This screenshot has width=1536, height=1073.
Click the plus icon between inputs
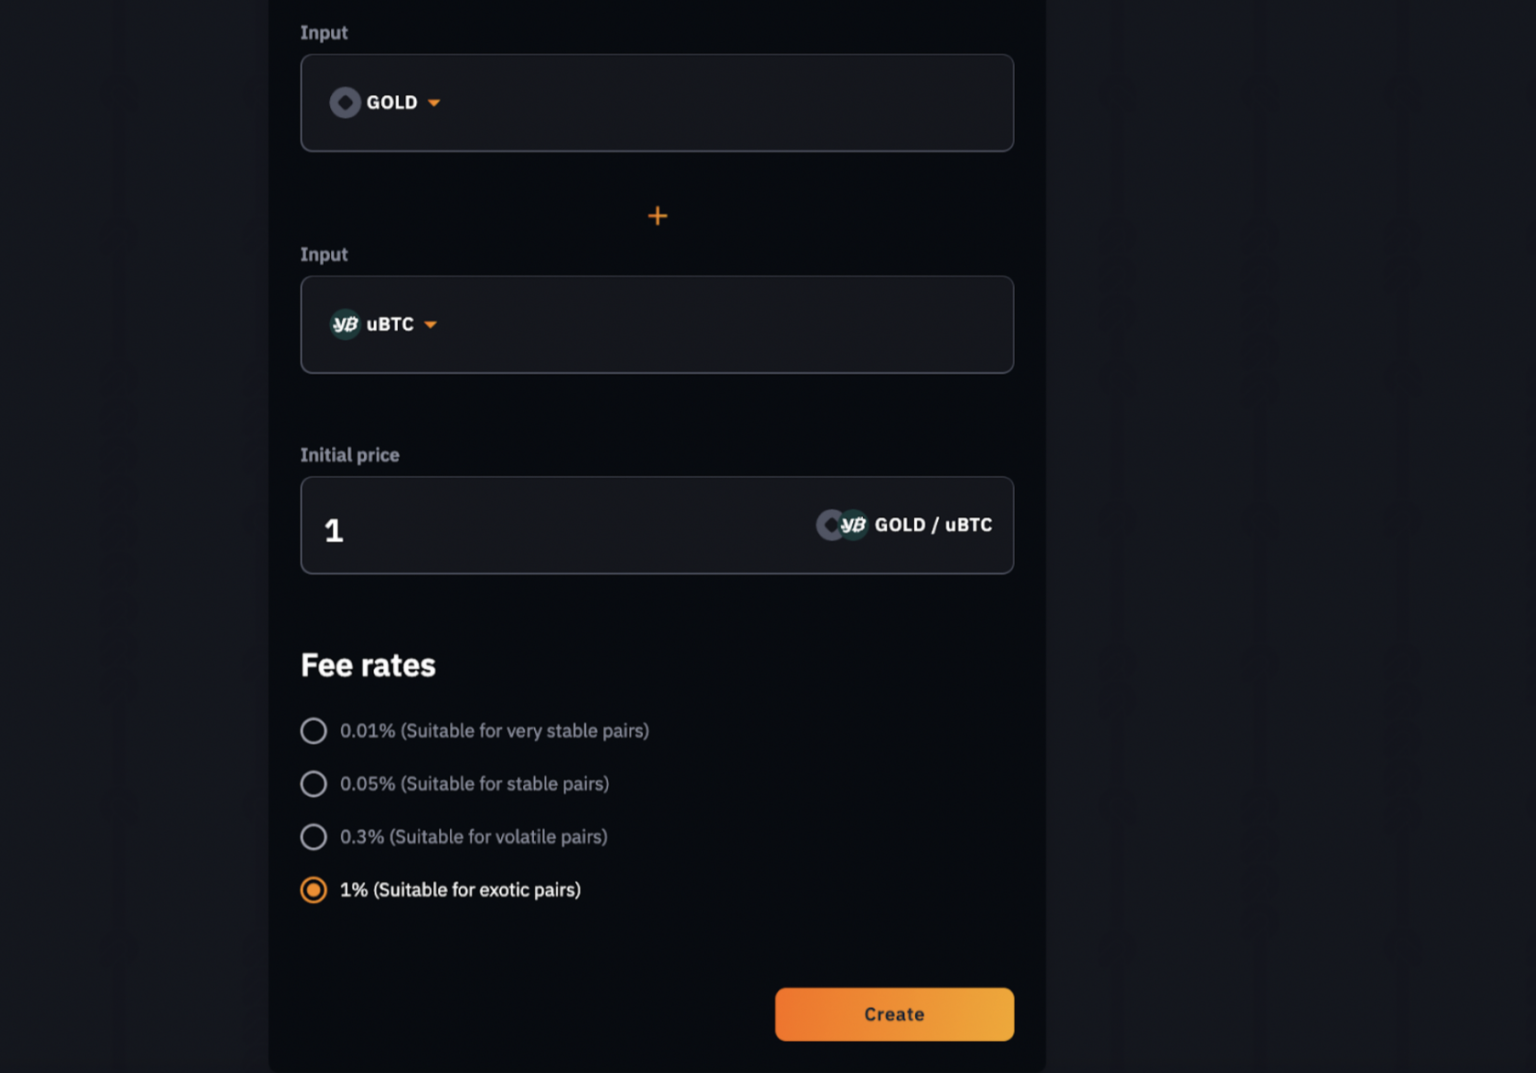pyautogui.click(x=657, y=215)
